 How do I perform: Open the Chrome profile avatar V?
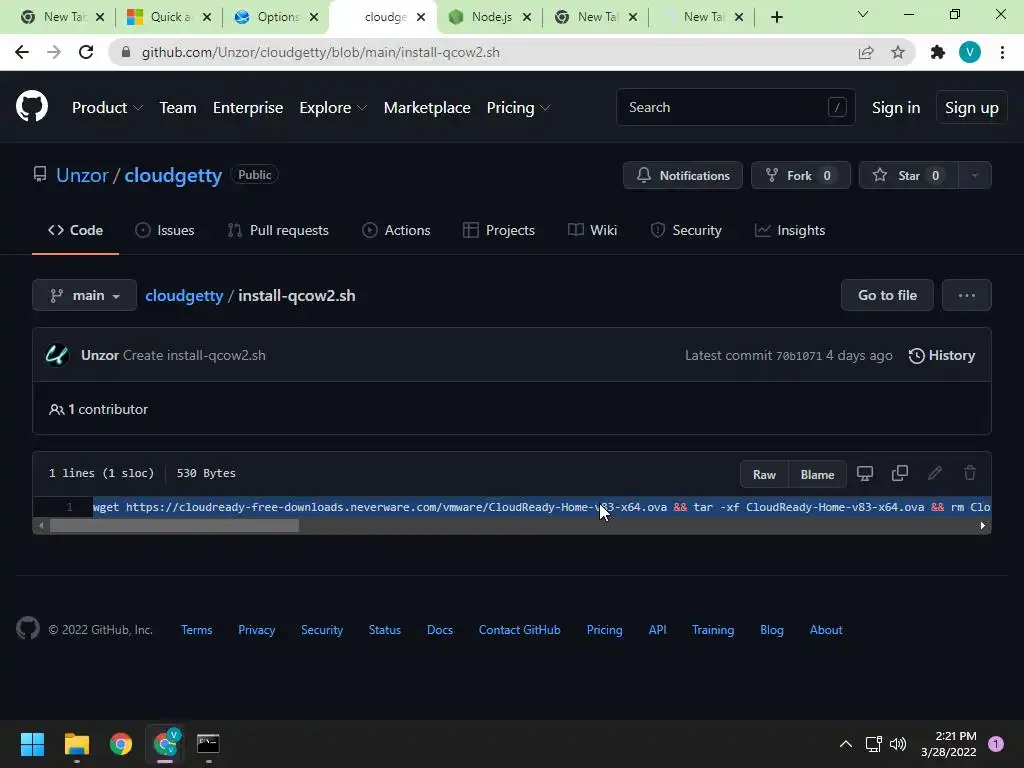(970, 52)
